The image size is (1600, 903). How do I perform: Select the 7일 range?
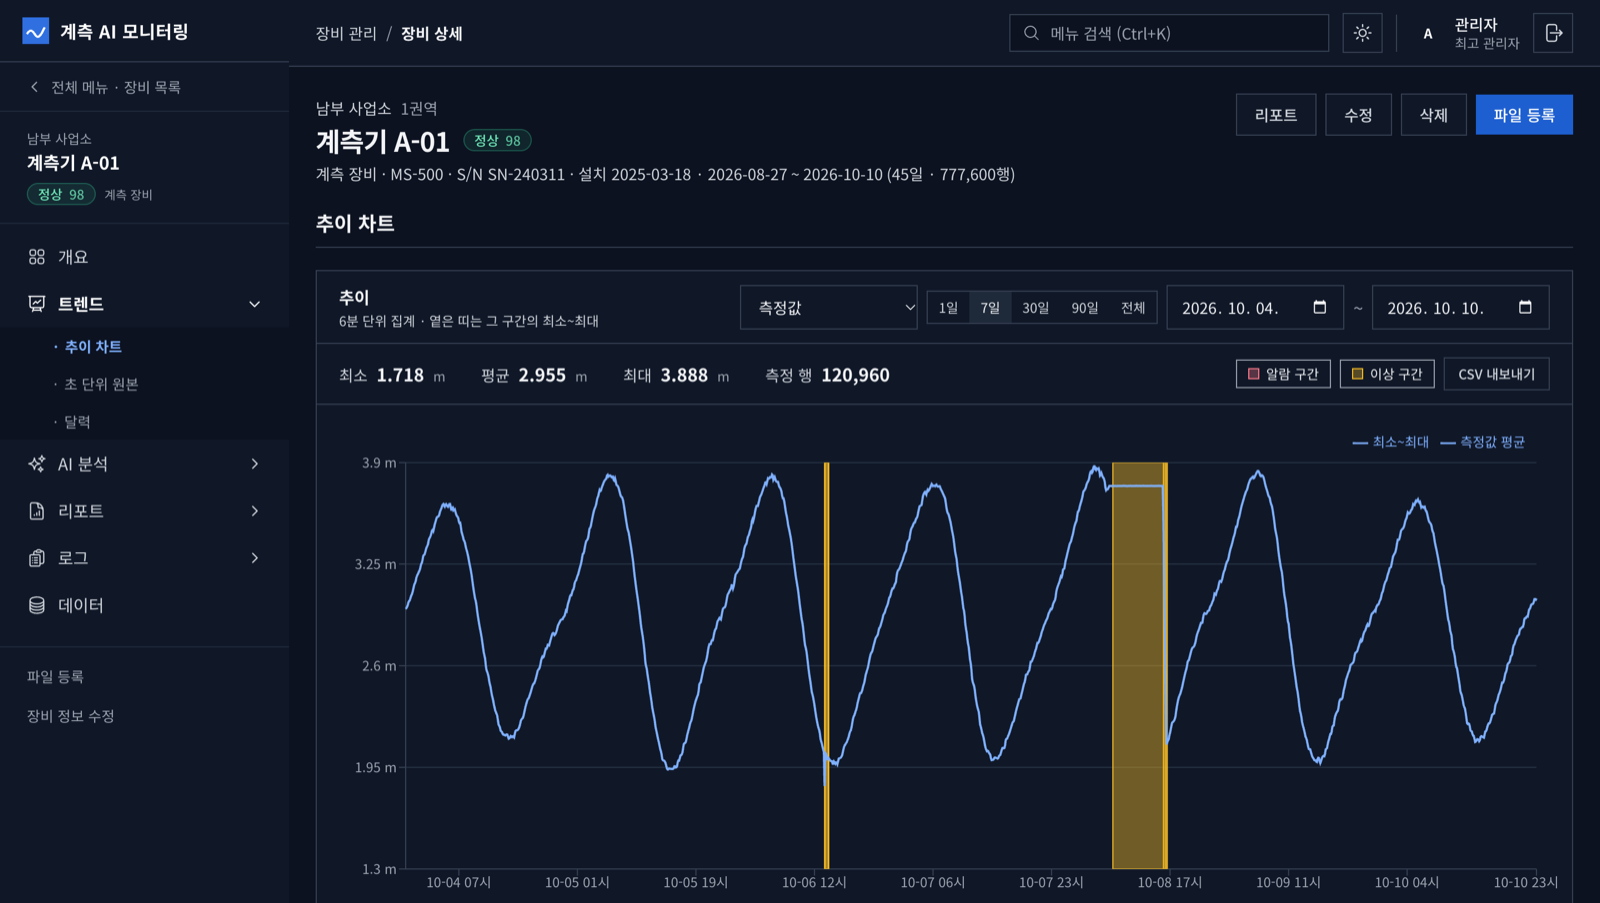point(990,308)
